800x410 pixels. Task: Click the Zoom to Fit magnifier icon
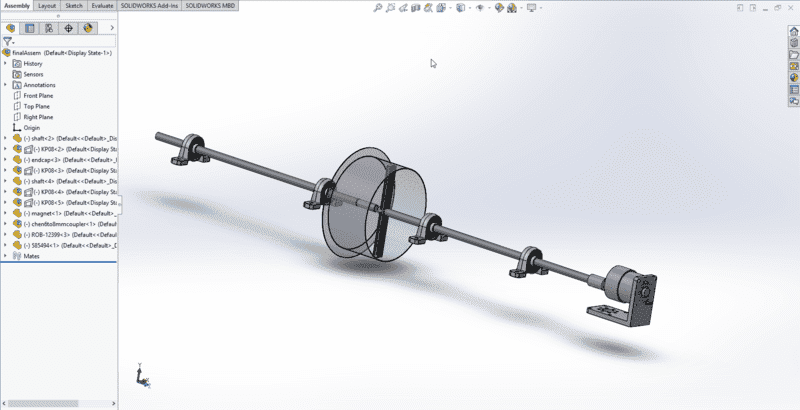(378, 8)
